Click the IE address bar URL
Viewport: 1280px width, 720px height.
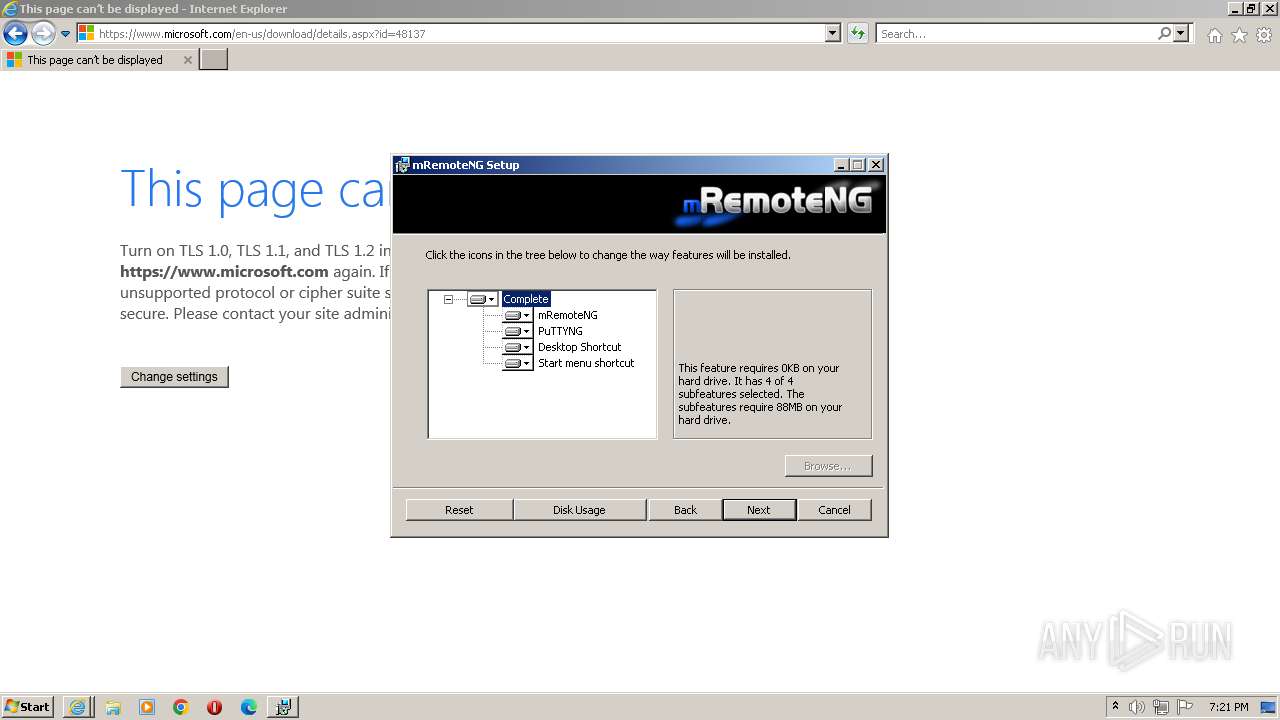(x=262, y=34)
